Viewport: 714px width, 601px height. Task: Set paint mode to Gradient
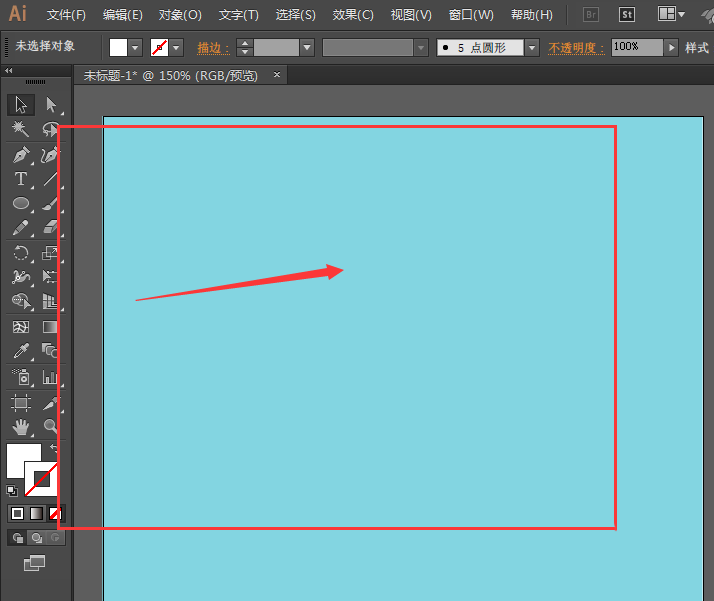(x=36, y=513)
